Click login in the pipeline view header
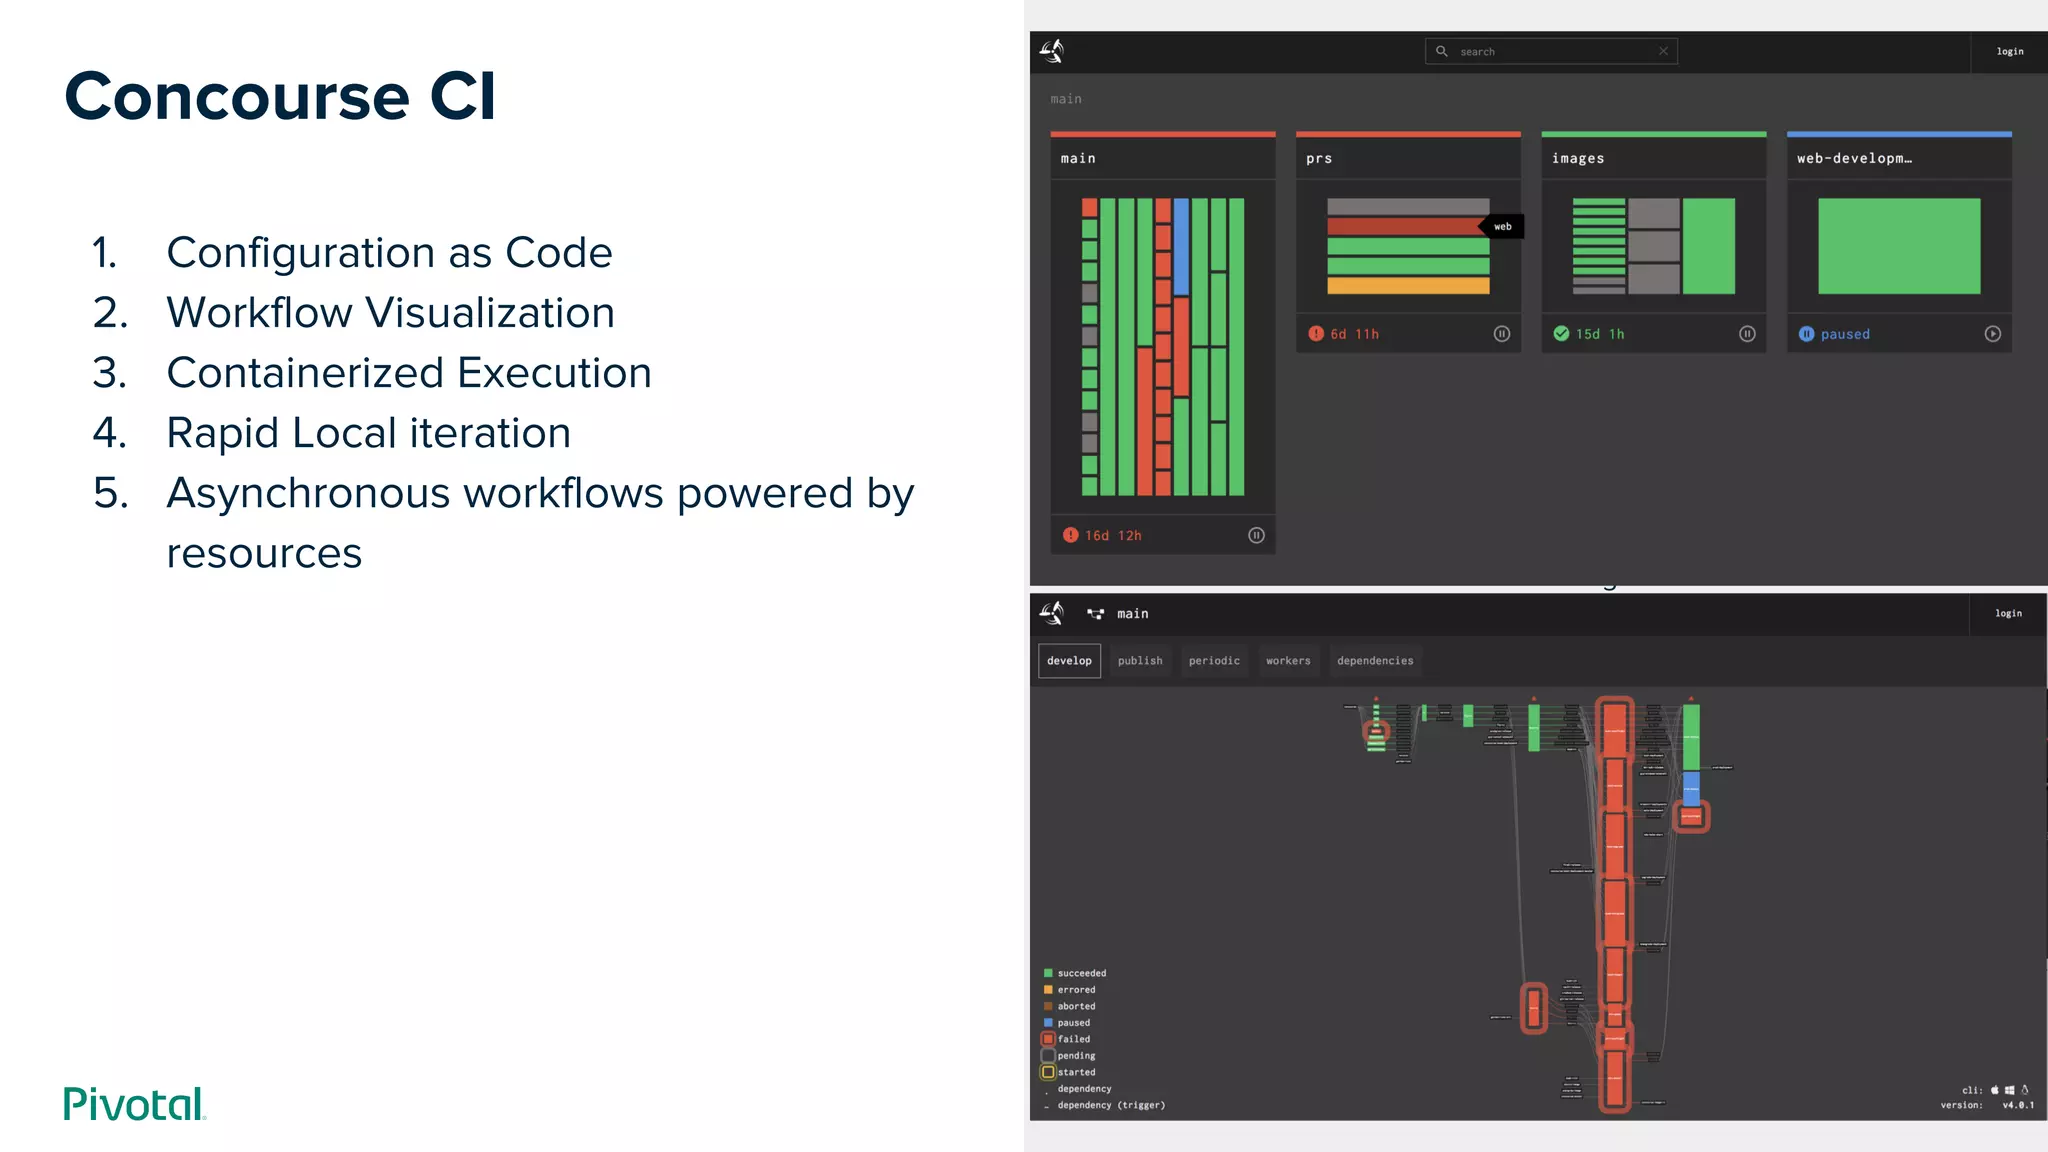The width and height of the screenshot is (2048, 1152). tap(2009, 613)
